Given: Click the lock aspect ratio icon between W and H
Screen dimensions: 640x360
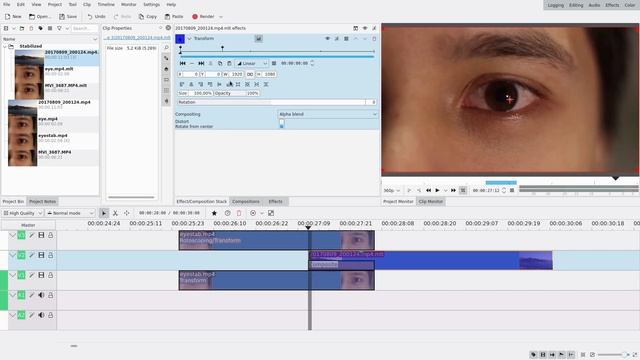Looking at the screenshot, I should [x=250, y=74].
